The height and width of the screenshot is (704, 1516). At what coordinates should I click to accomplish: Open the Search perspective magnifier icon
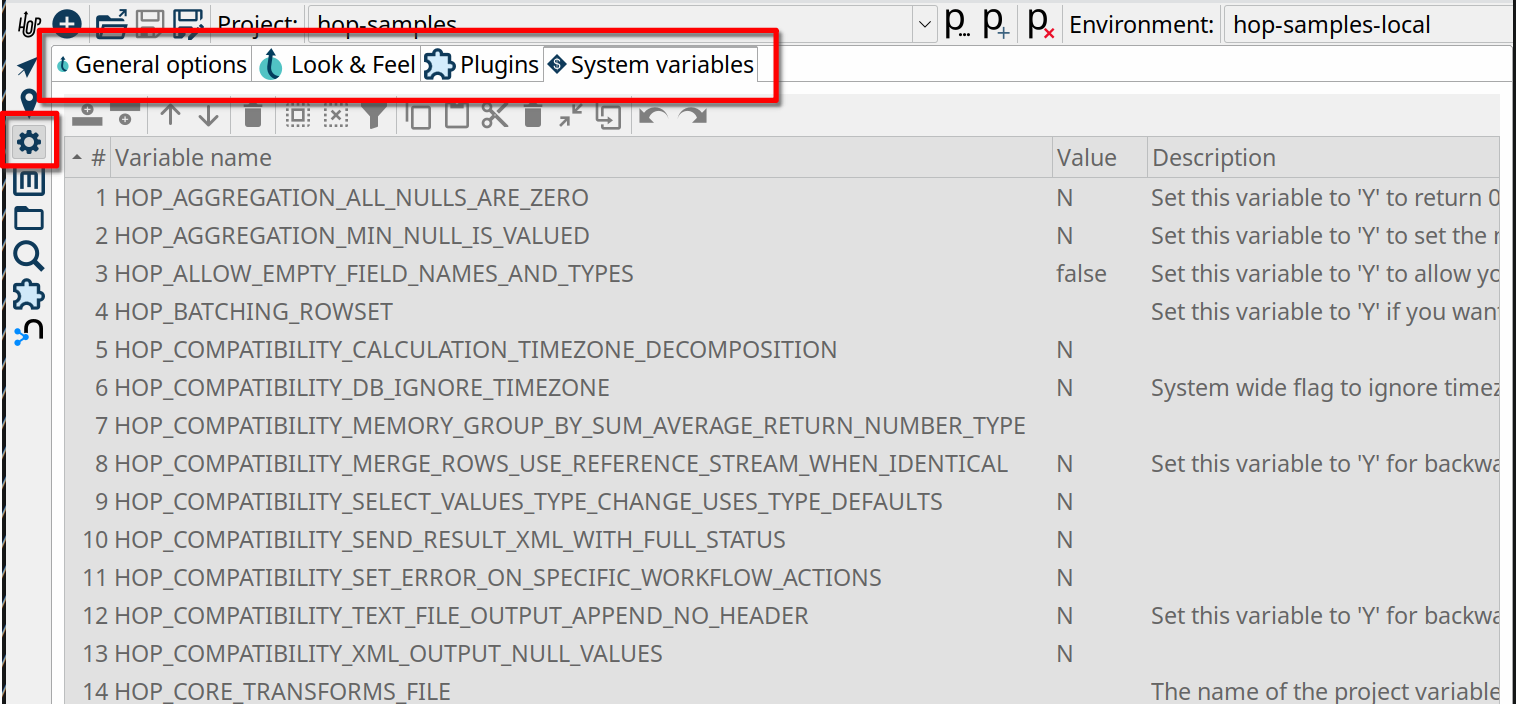pos(29,257)
